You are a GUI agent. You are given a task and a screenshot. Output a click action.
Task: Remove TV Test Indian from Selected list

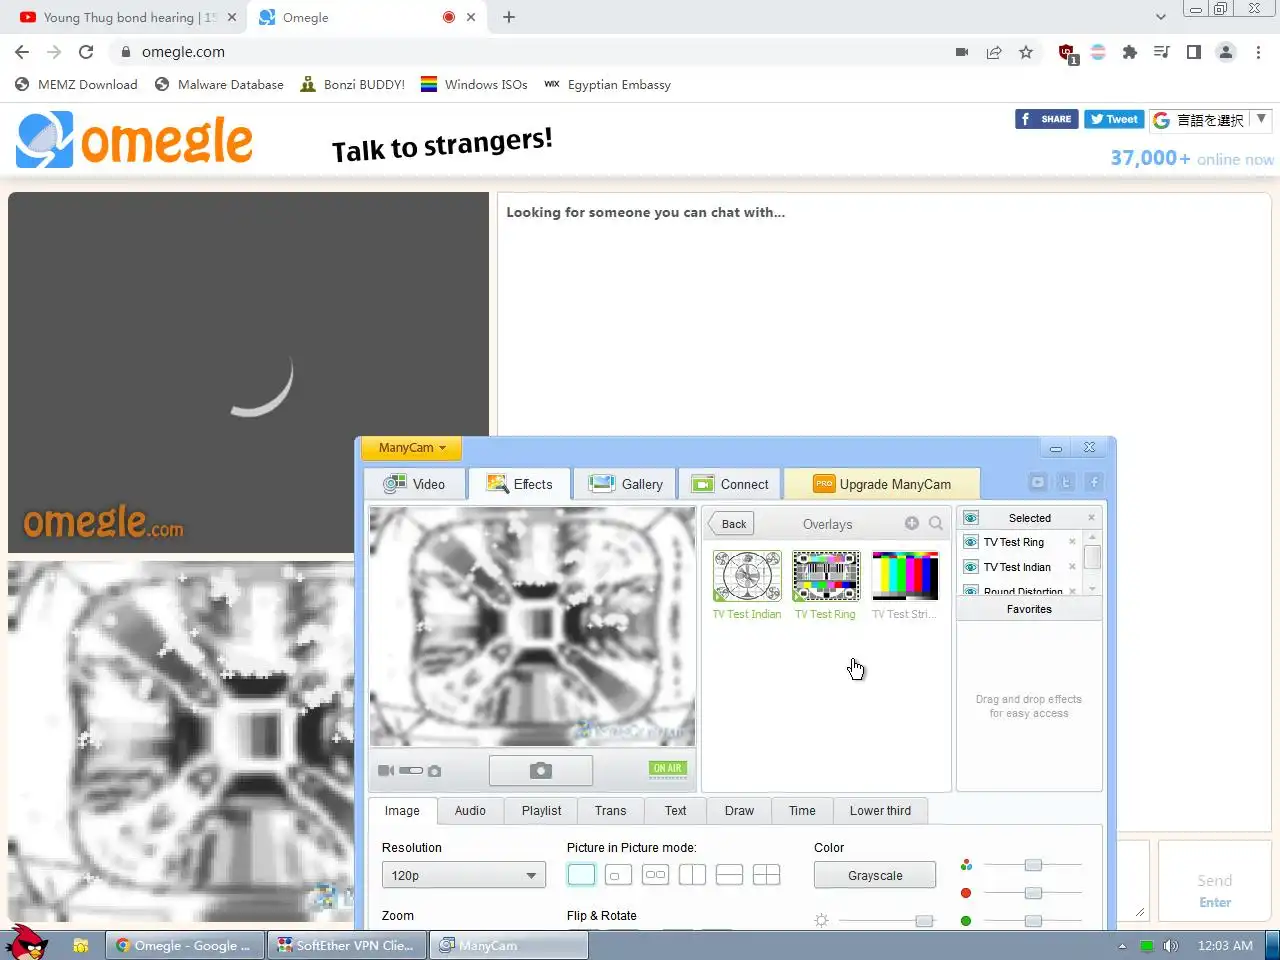(x=1072, y=567)
